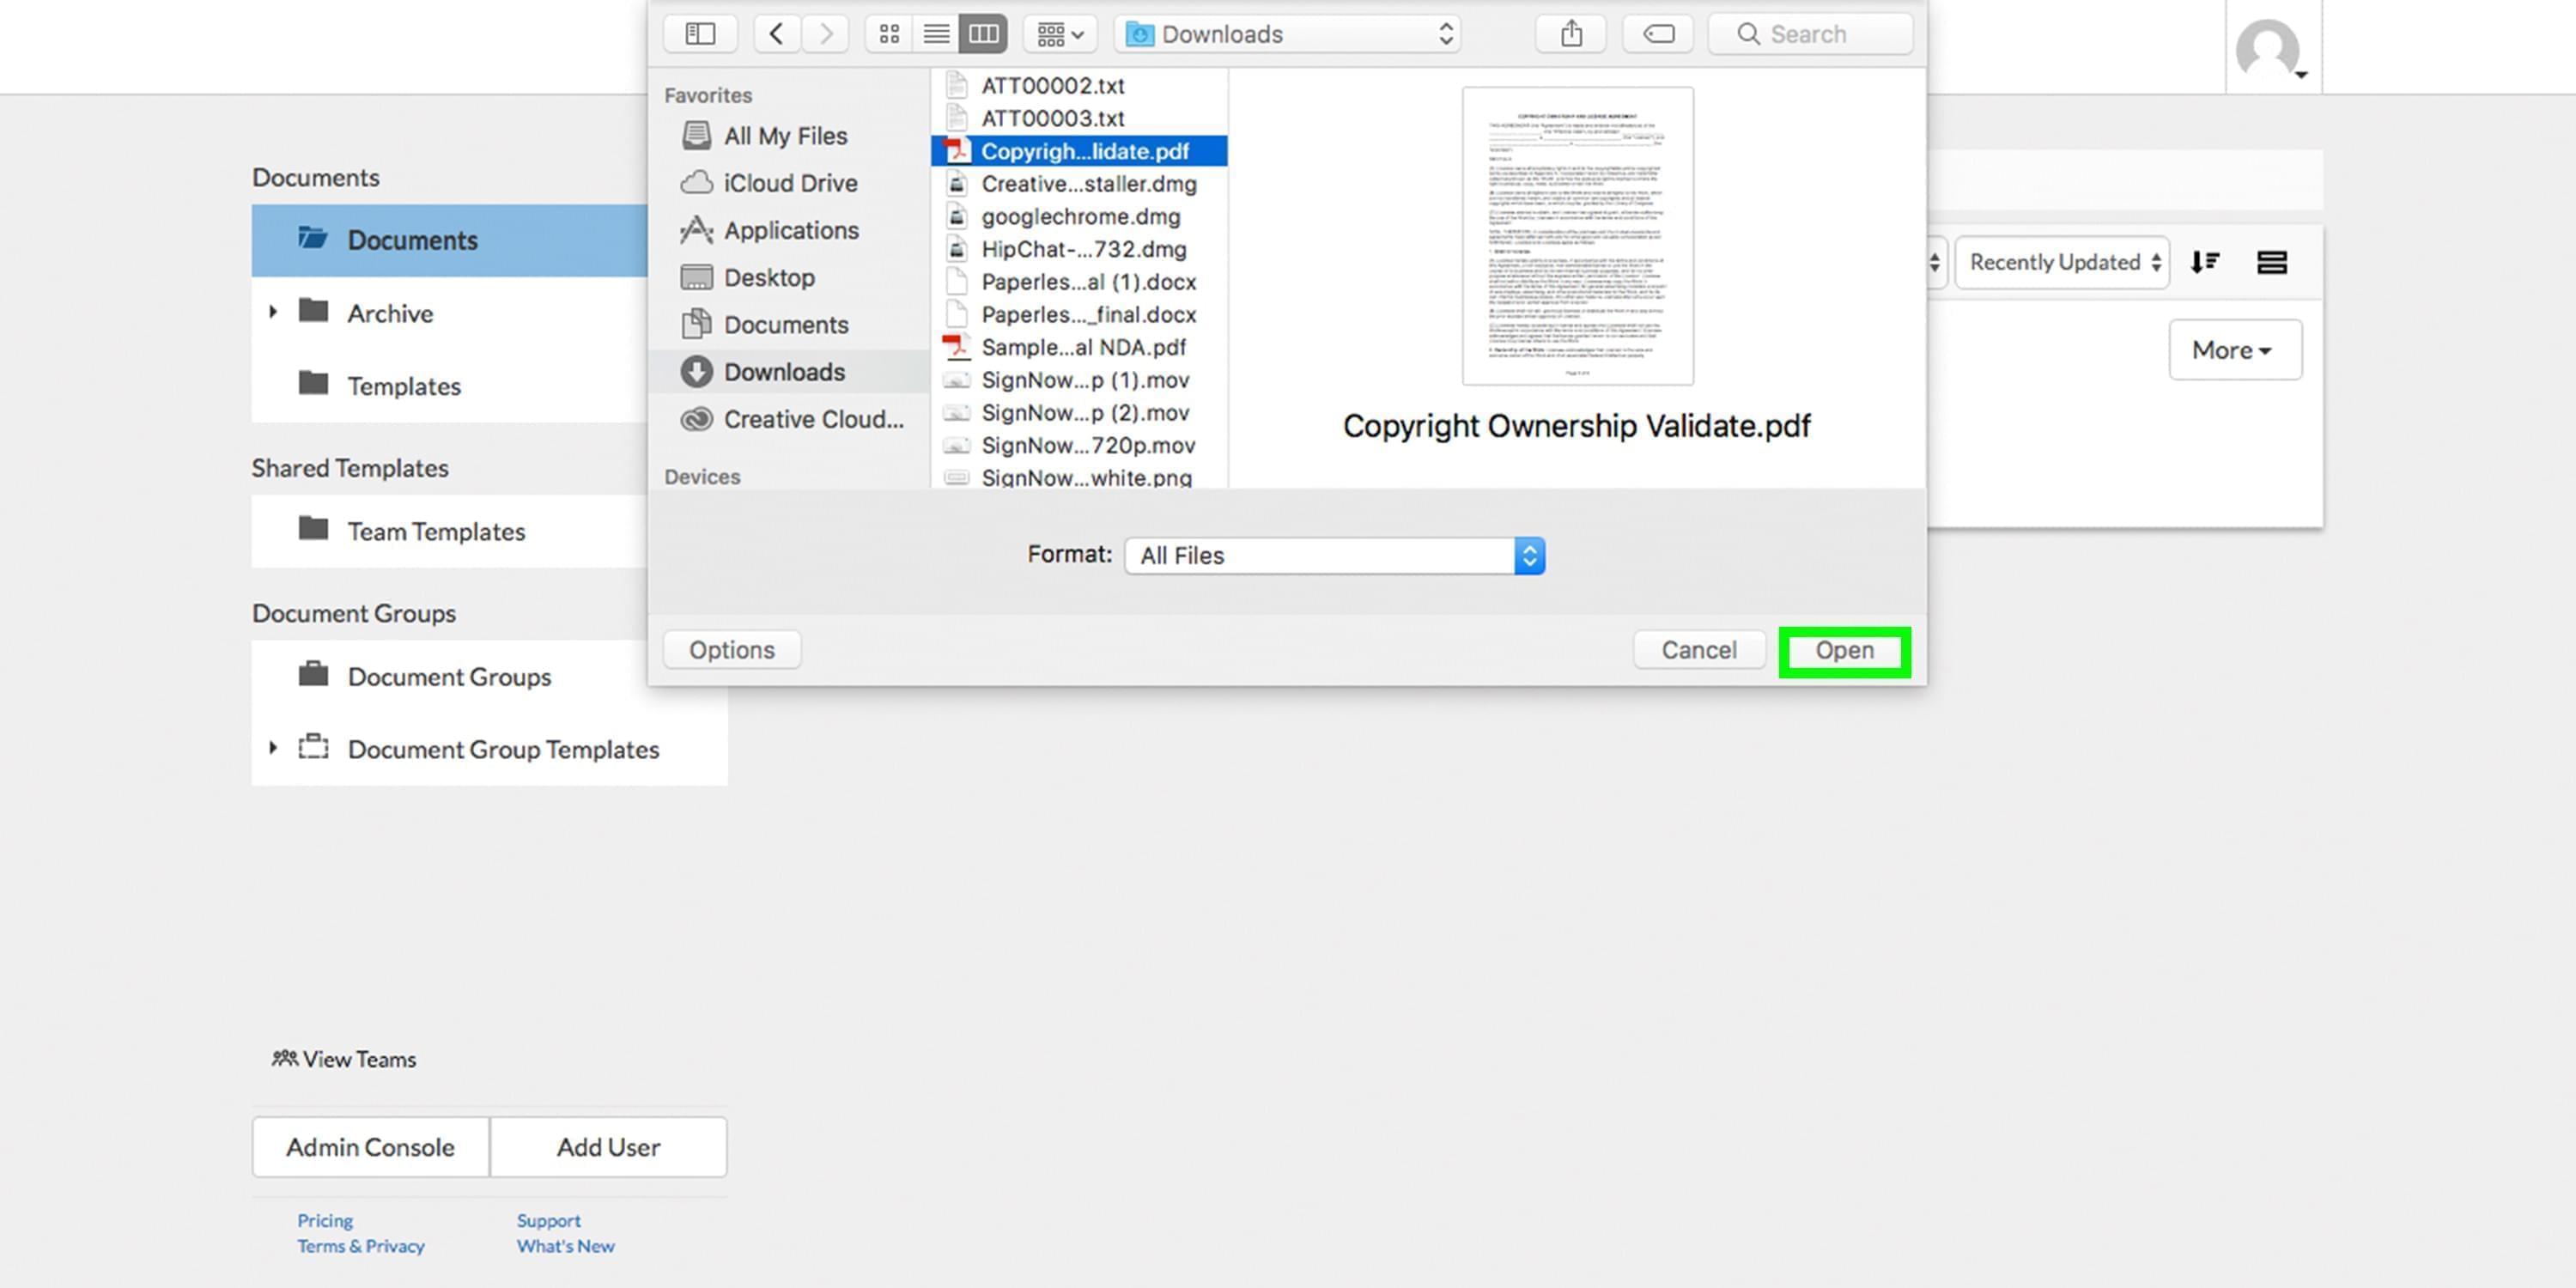The width and height of the screenshot is (2576, 1288).
Task: Click the sidebar toggle icon in the dialog
Action: pos(700,33)
